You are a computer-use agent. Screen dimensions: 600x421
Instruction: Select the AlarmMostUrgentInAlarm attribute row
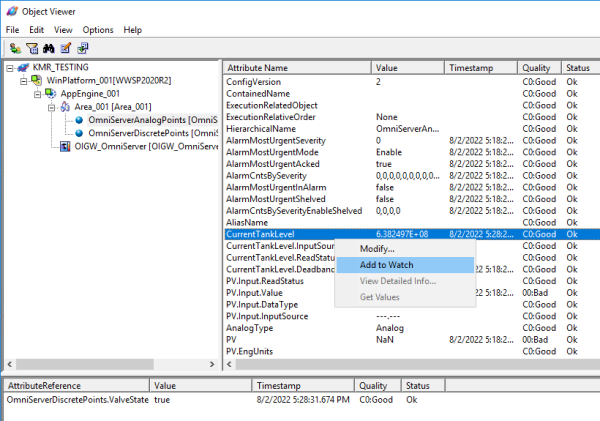412,187
